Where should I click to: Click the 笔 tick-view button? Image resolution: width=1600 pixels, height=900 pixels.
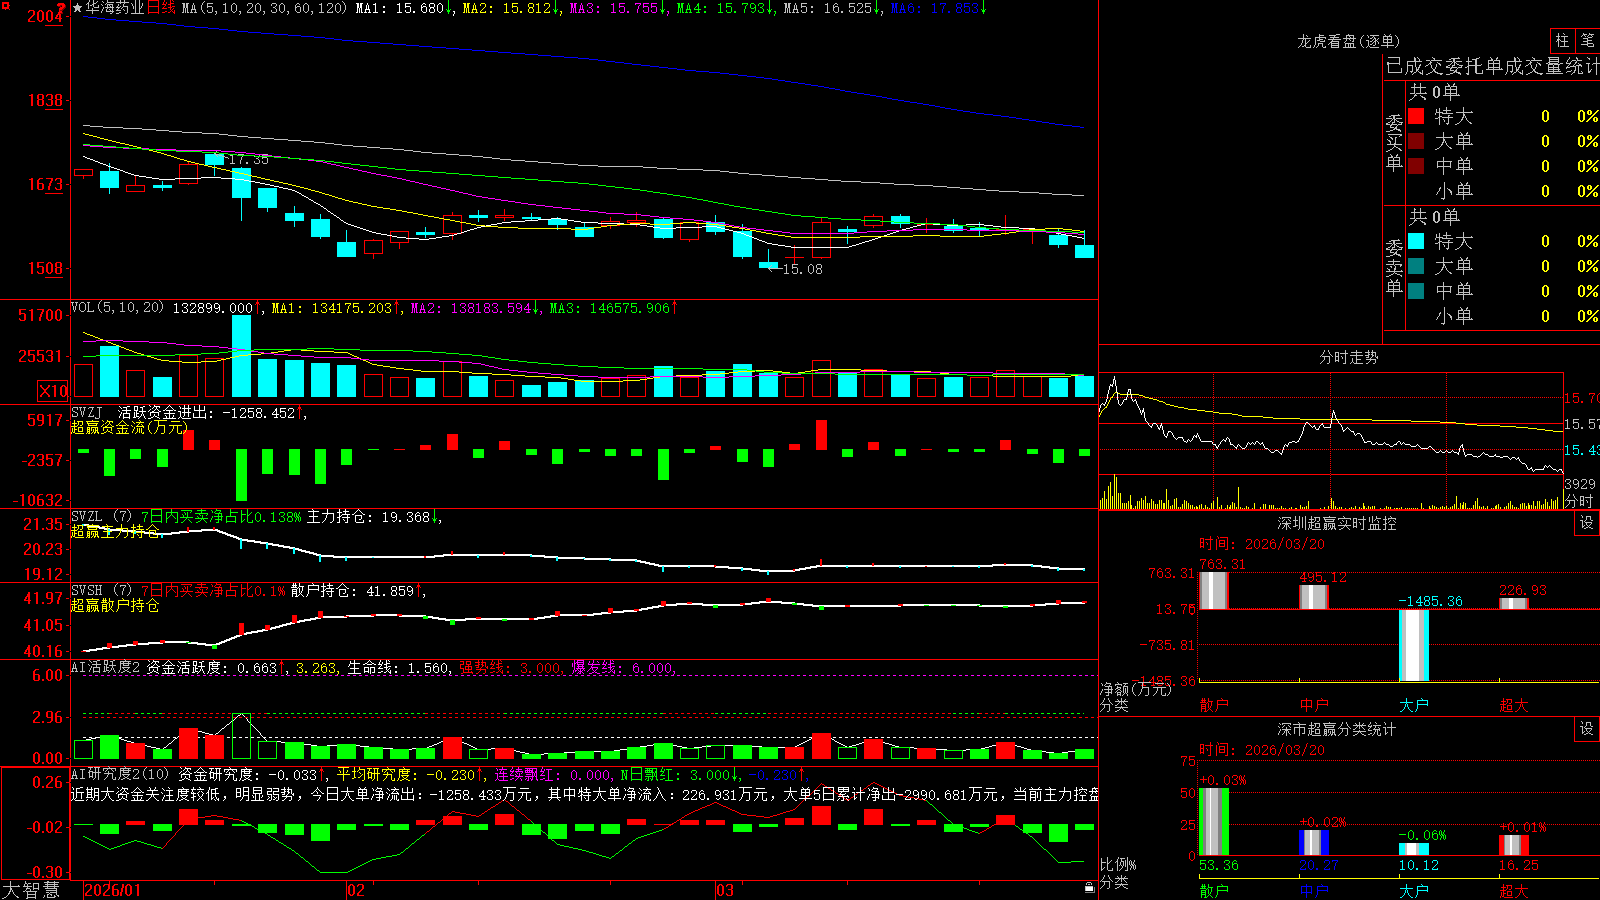pyautogui.click(x=1587, y=41)
